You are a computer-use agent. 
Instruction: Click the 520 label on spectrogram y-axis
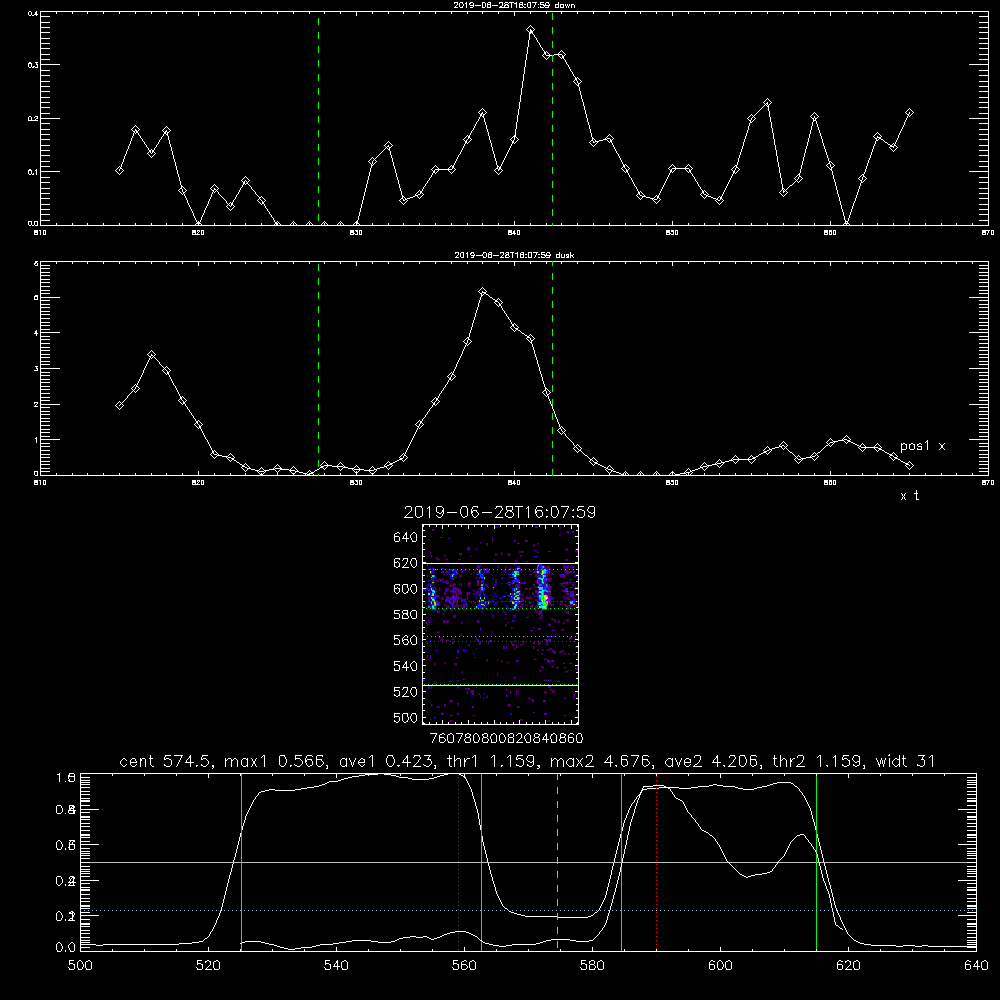pos(406,692)
